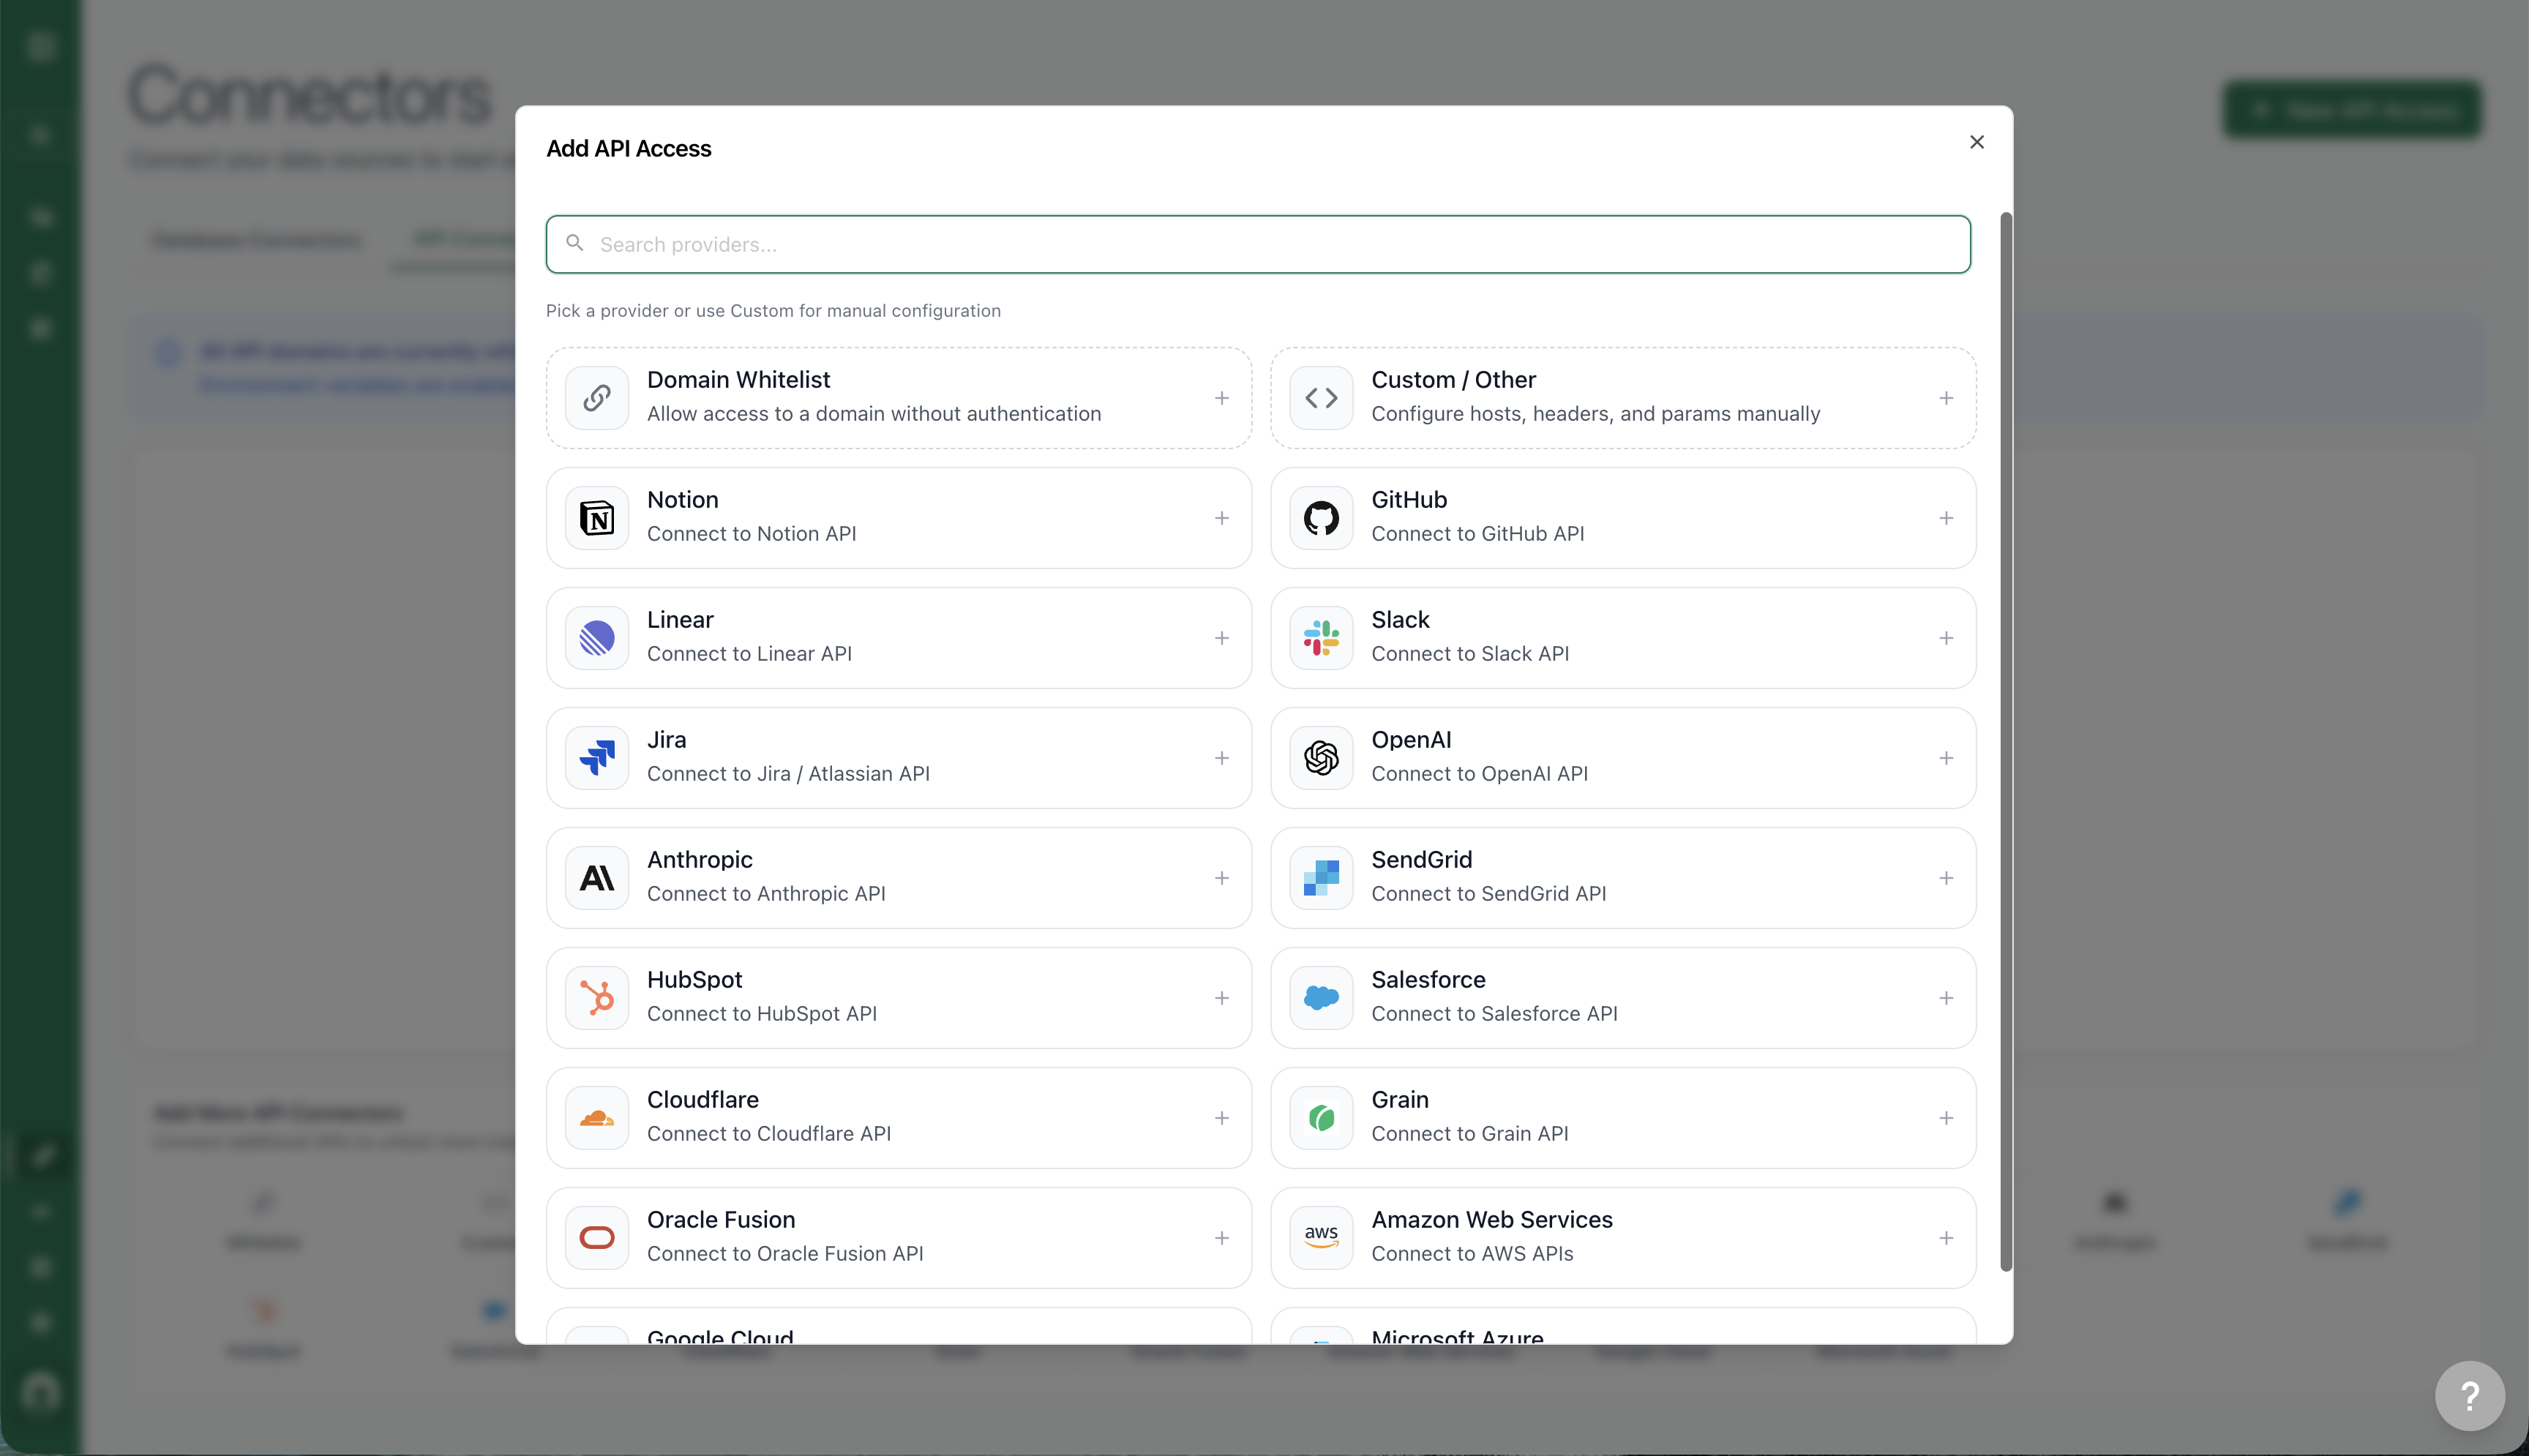The height and width of the screenshot is (1456, 2529).
Task: Choose Custom / Other manual configuration
Action: [1623, 398]
